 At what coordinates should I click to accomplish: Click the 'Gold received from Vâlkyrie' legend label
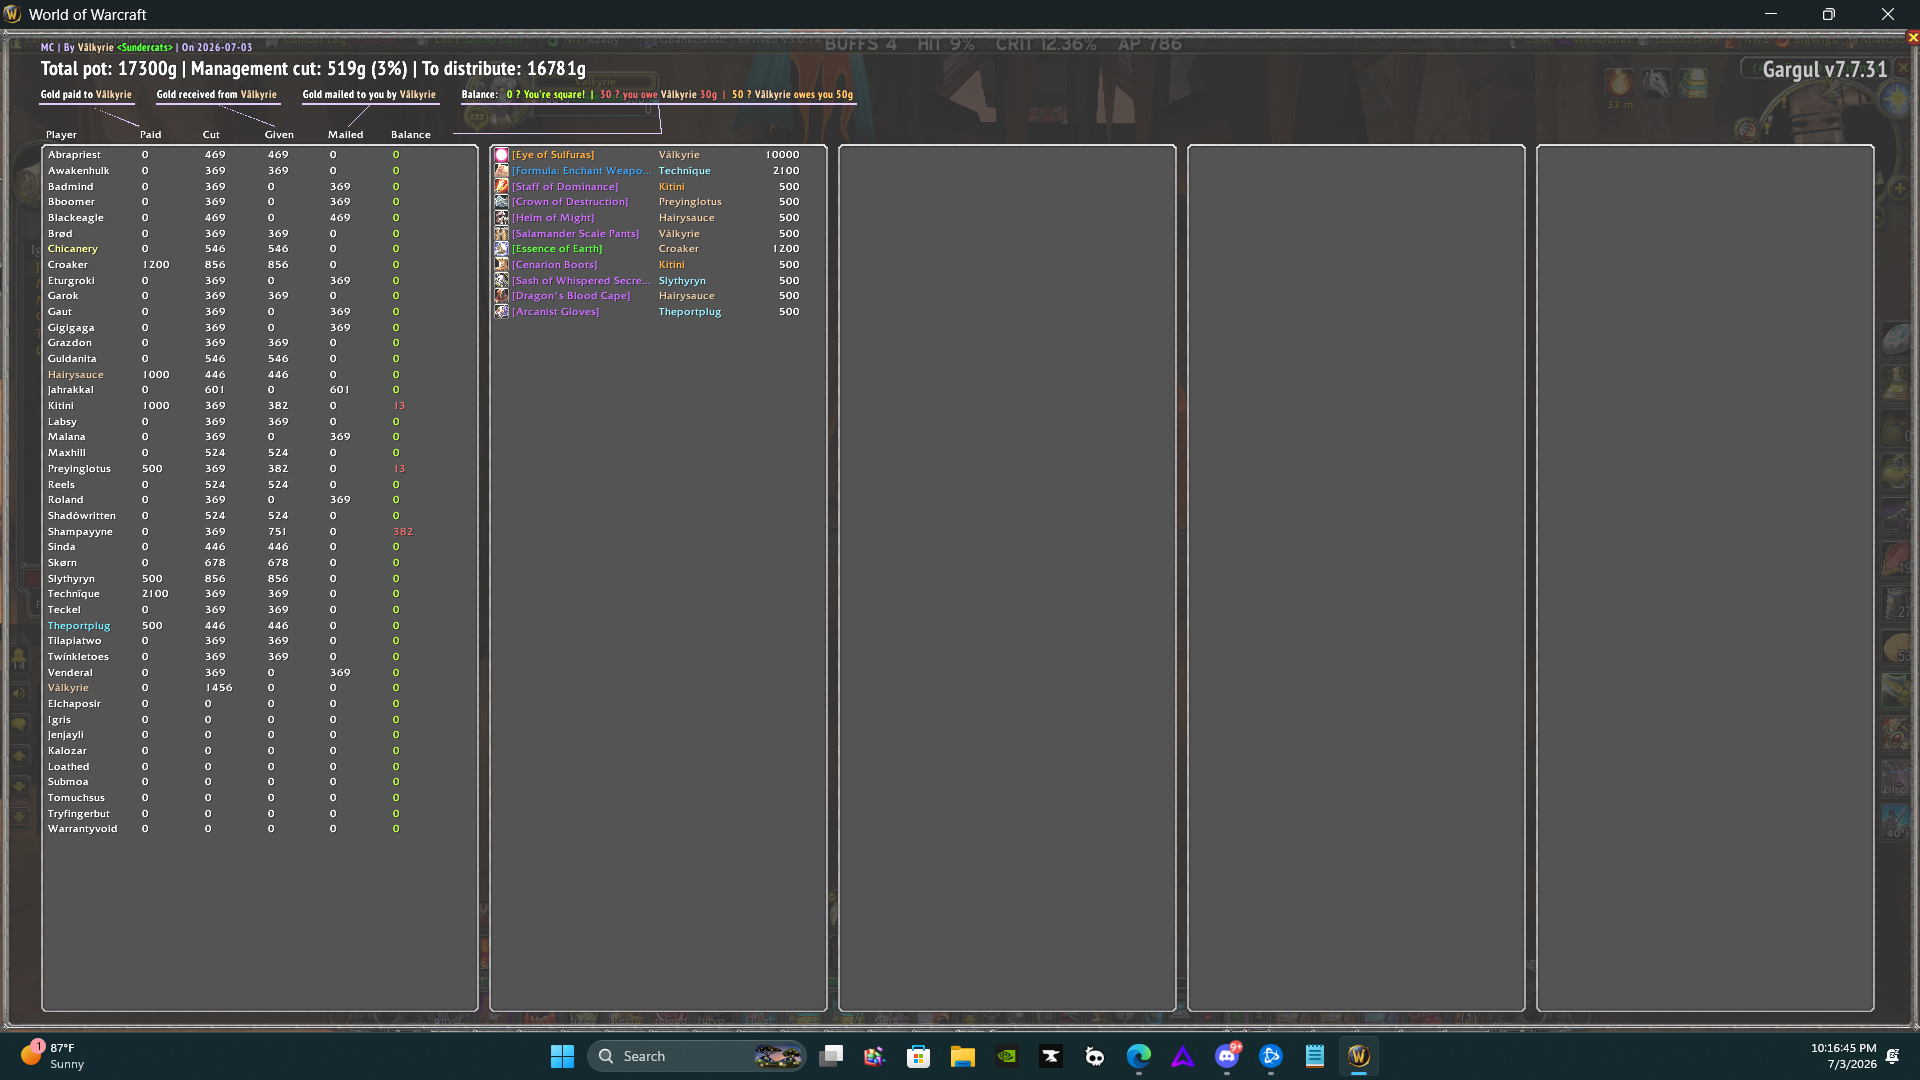(x=217, y=95)
